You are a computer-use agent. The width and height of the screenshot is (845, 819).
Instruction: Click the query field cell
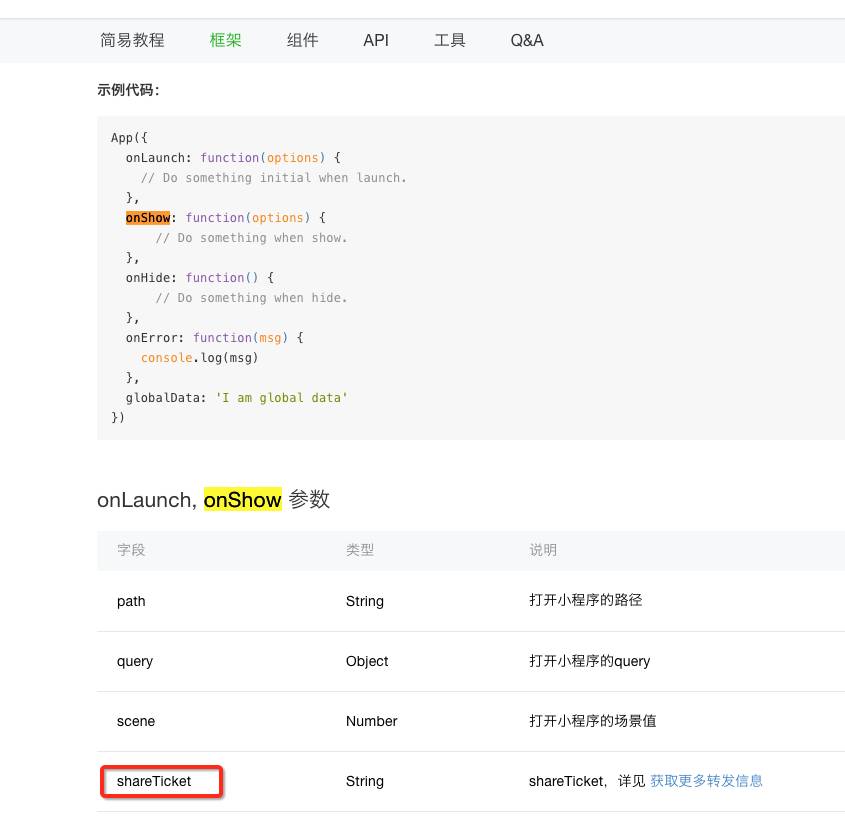(135, 661)
